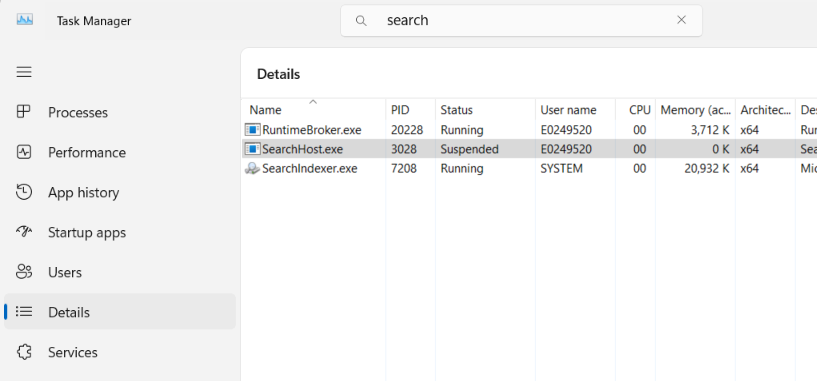Open the App history tab
This screenshot has width=817, height=381.
pyautogui.click(x=119, y=192)
